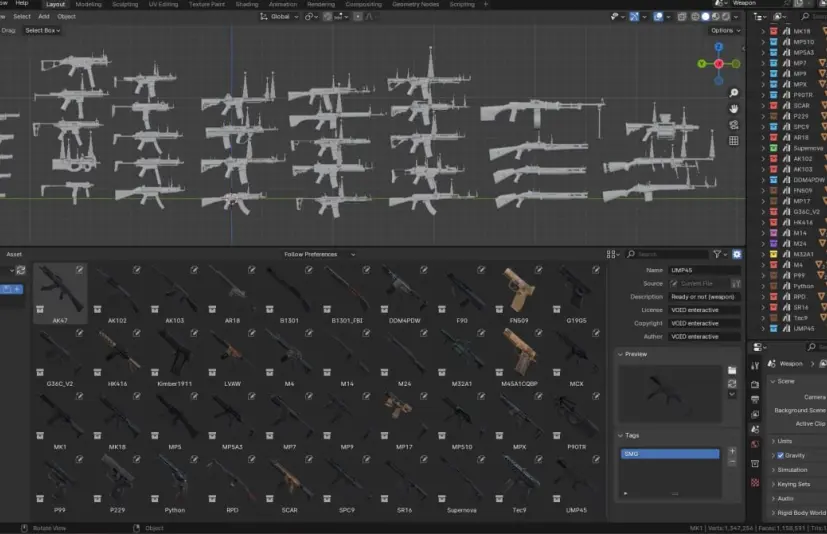
Task: Open the Modeling workspace tab
Action: [x=88, y=4]
